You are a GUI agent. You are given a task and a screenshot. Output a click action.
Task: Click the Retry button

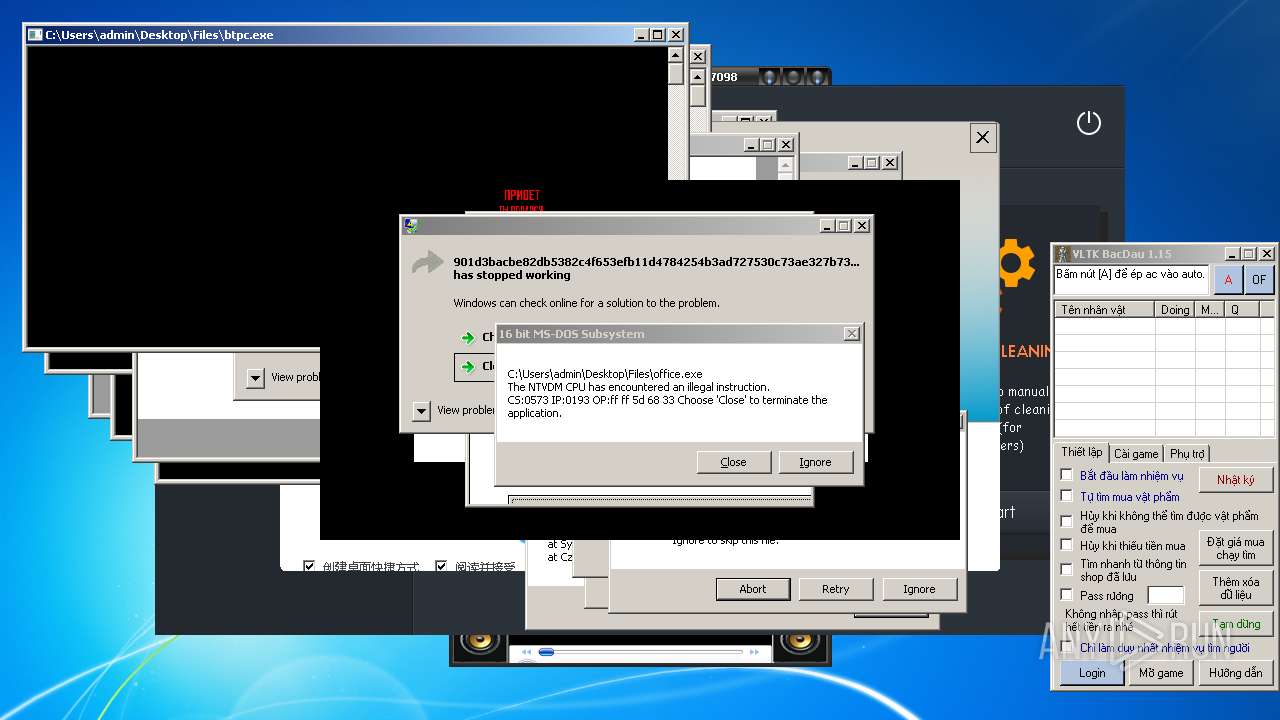(x=835, y=589)
